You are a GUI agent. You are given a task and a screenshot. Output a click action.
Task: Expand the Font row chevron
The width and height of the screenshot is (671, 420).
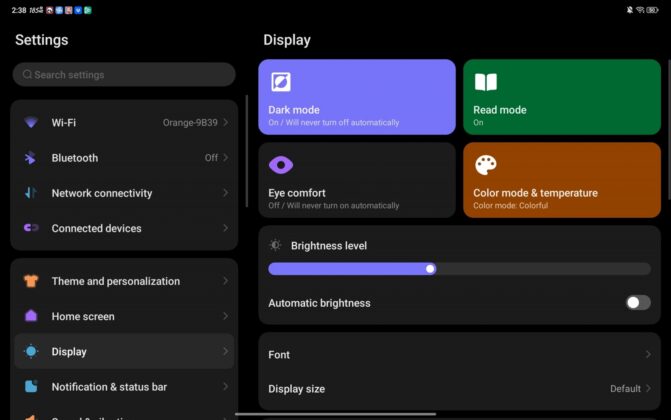648,354
